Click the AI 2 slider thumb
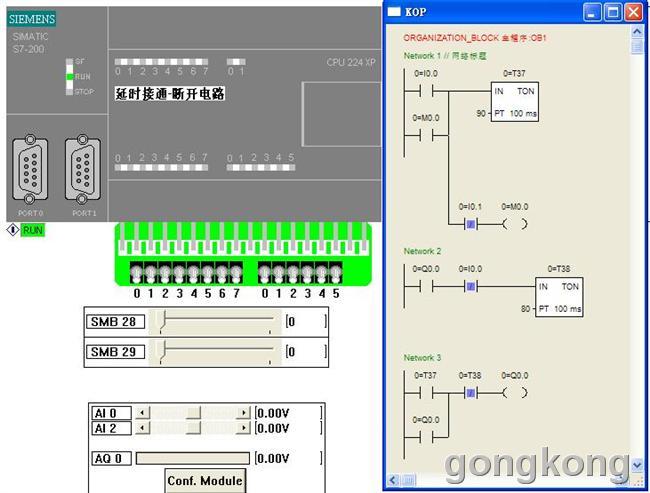 click(x=193, y=428)
